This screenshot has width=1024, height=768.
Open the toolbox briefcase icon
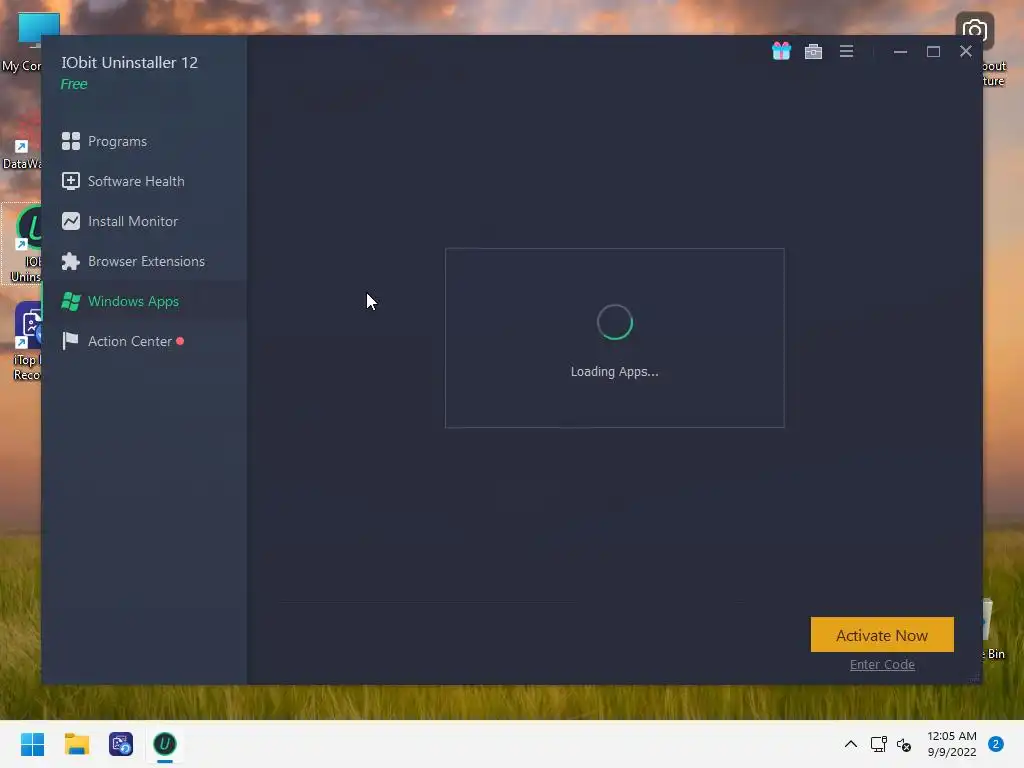813,52
